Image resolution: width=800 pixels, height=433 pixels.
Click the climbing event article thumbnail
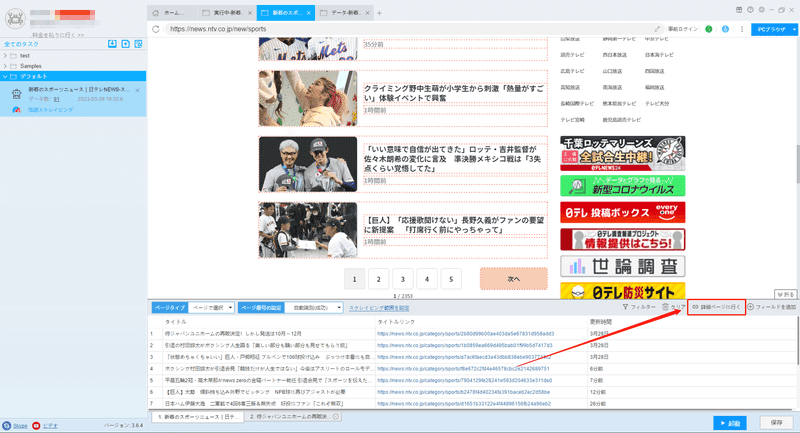(x=308, y=98)
